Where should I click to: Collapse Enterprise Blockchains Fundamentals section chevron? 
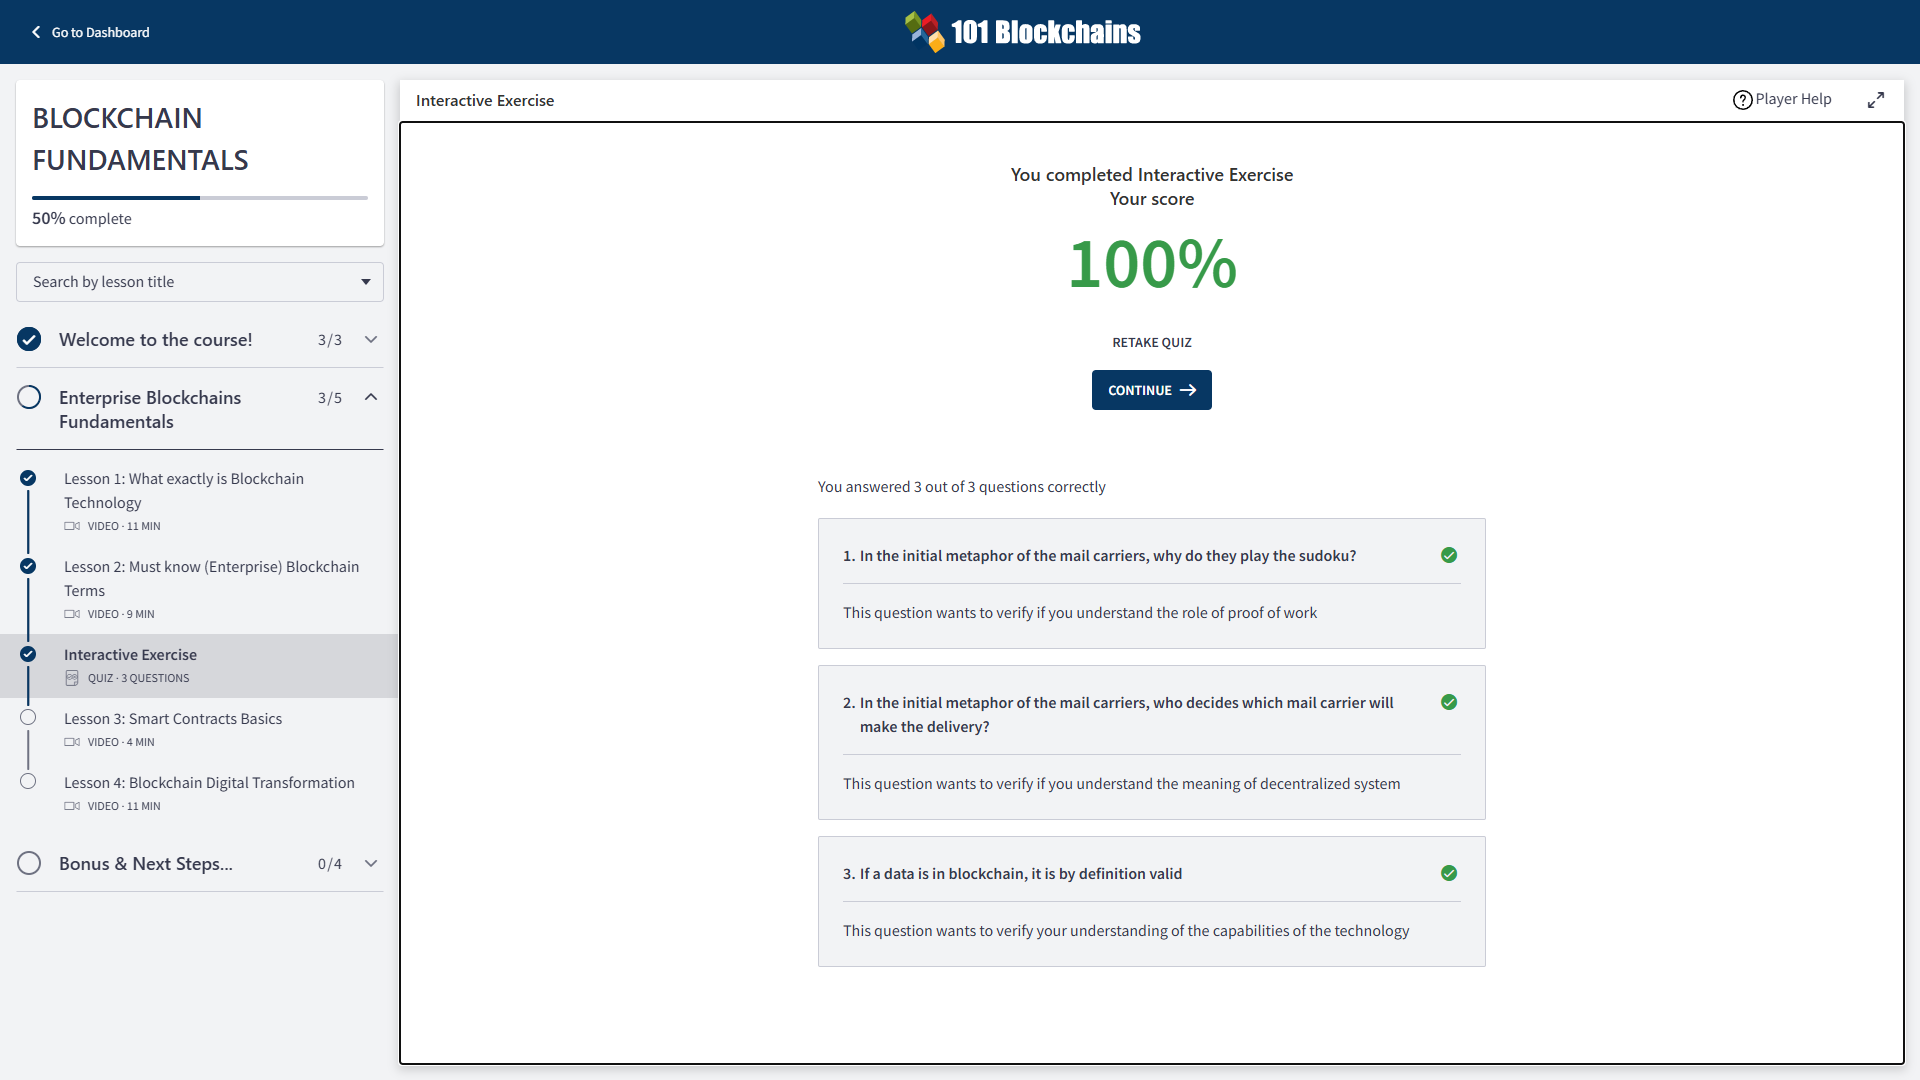tap(371, 398)
